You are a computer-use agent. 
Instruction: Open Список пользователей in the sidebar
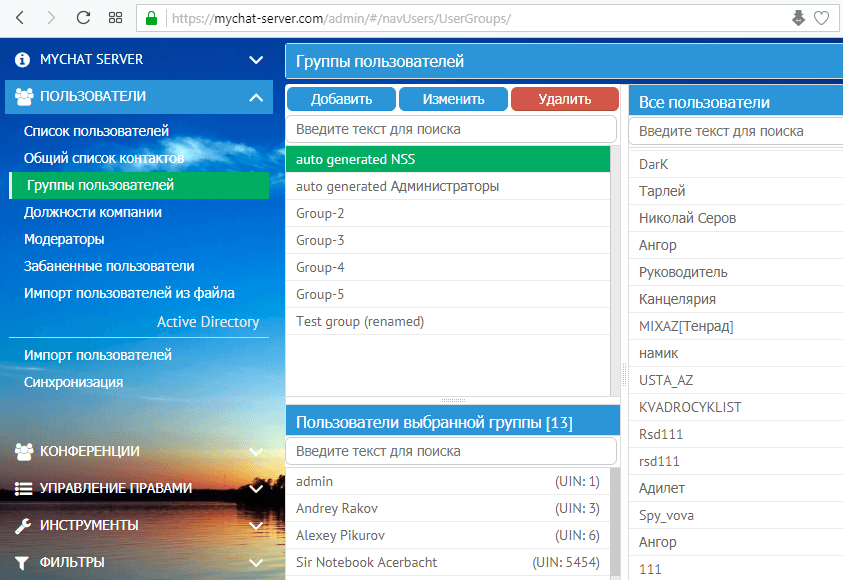coord(96,131)
